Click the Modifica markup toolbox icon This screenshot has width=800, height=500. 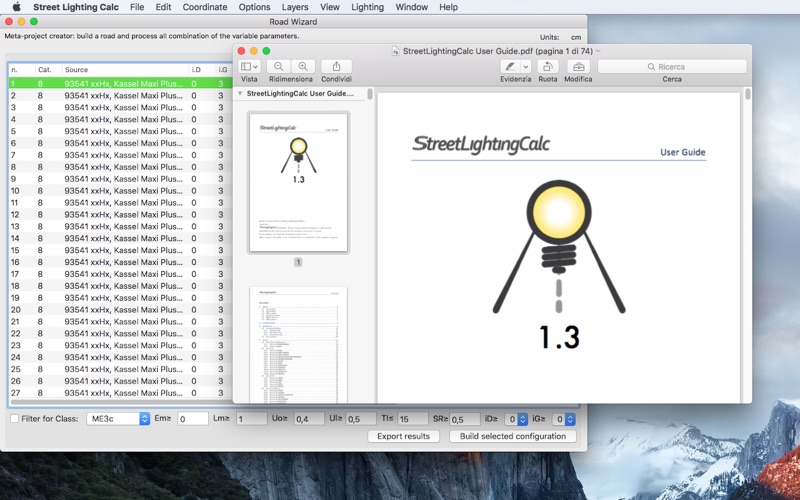(x=578, y=66)
